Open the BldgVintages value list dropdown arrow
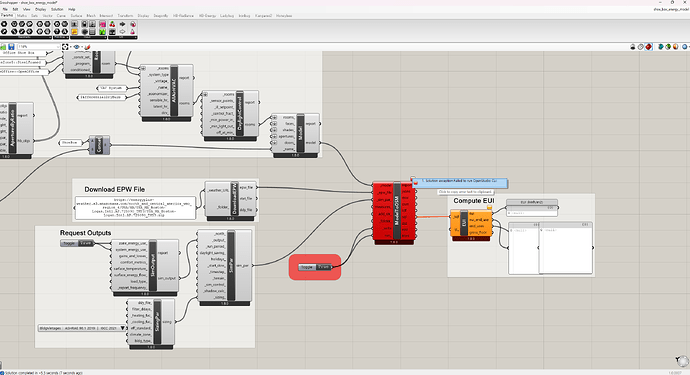Viewport: 690px width, 375px height. point(123,328)
